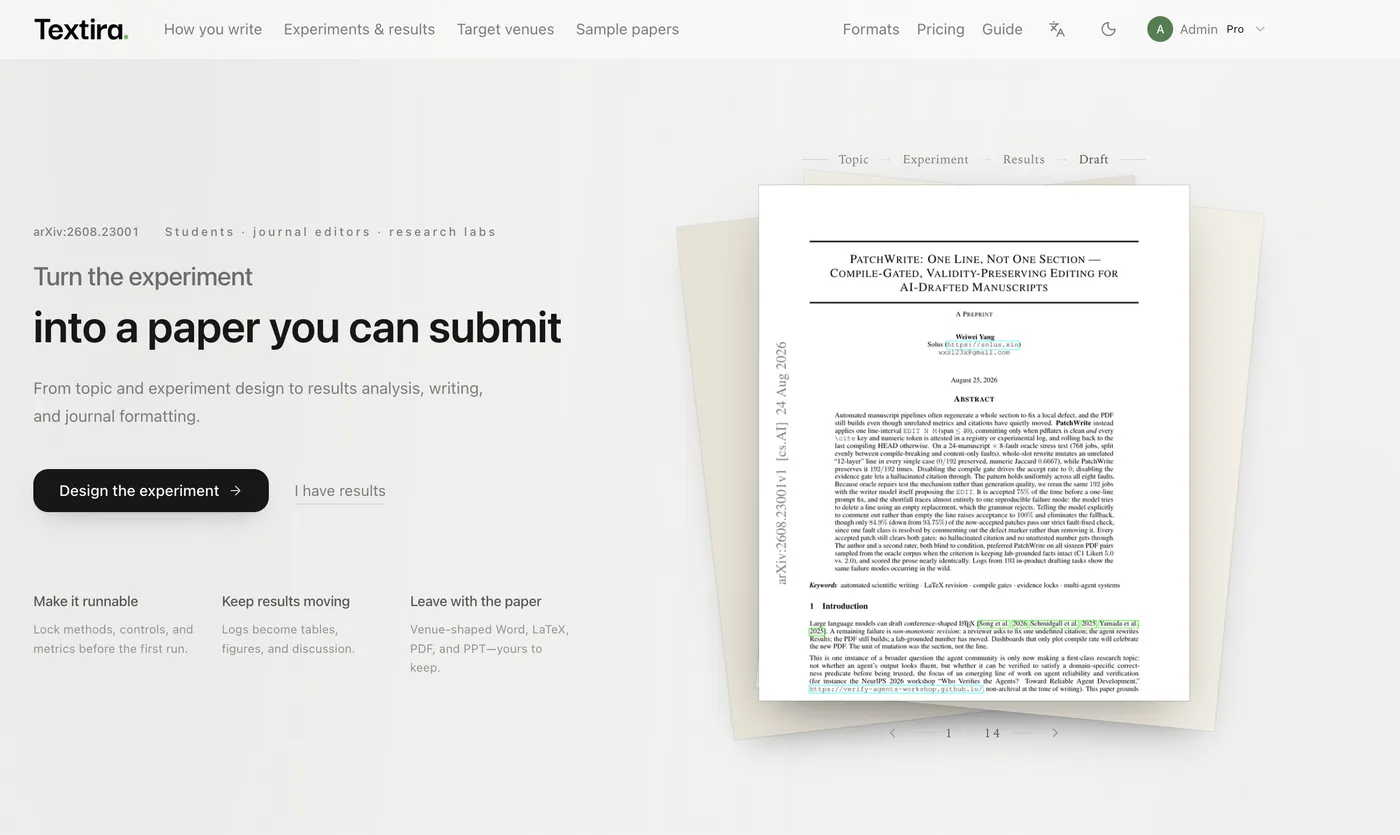Go to Target venues page
The width and height of the screenshot is (1400, 835).
[505, 29]
